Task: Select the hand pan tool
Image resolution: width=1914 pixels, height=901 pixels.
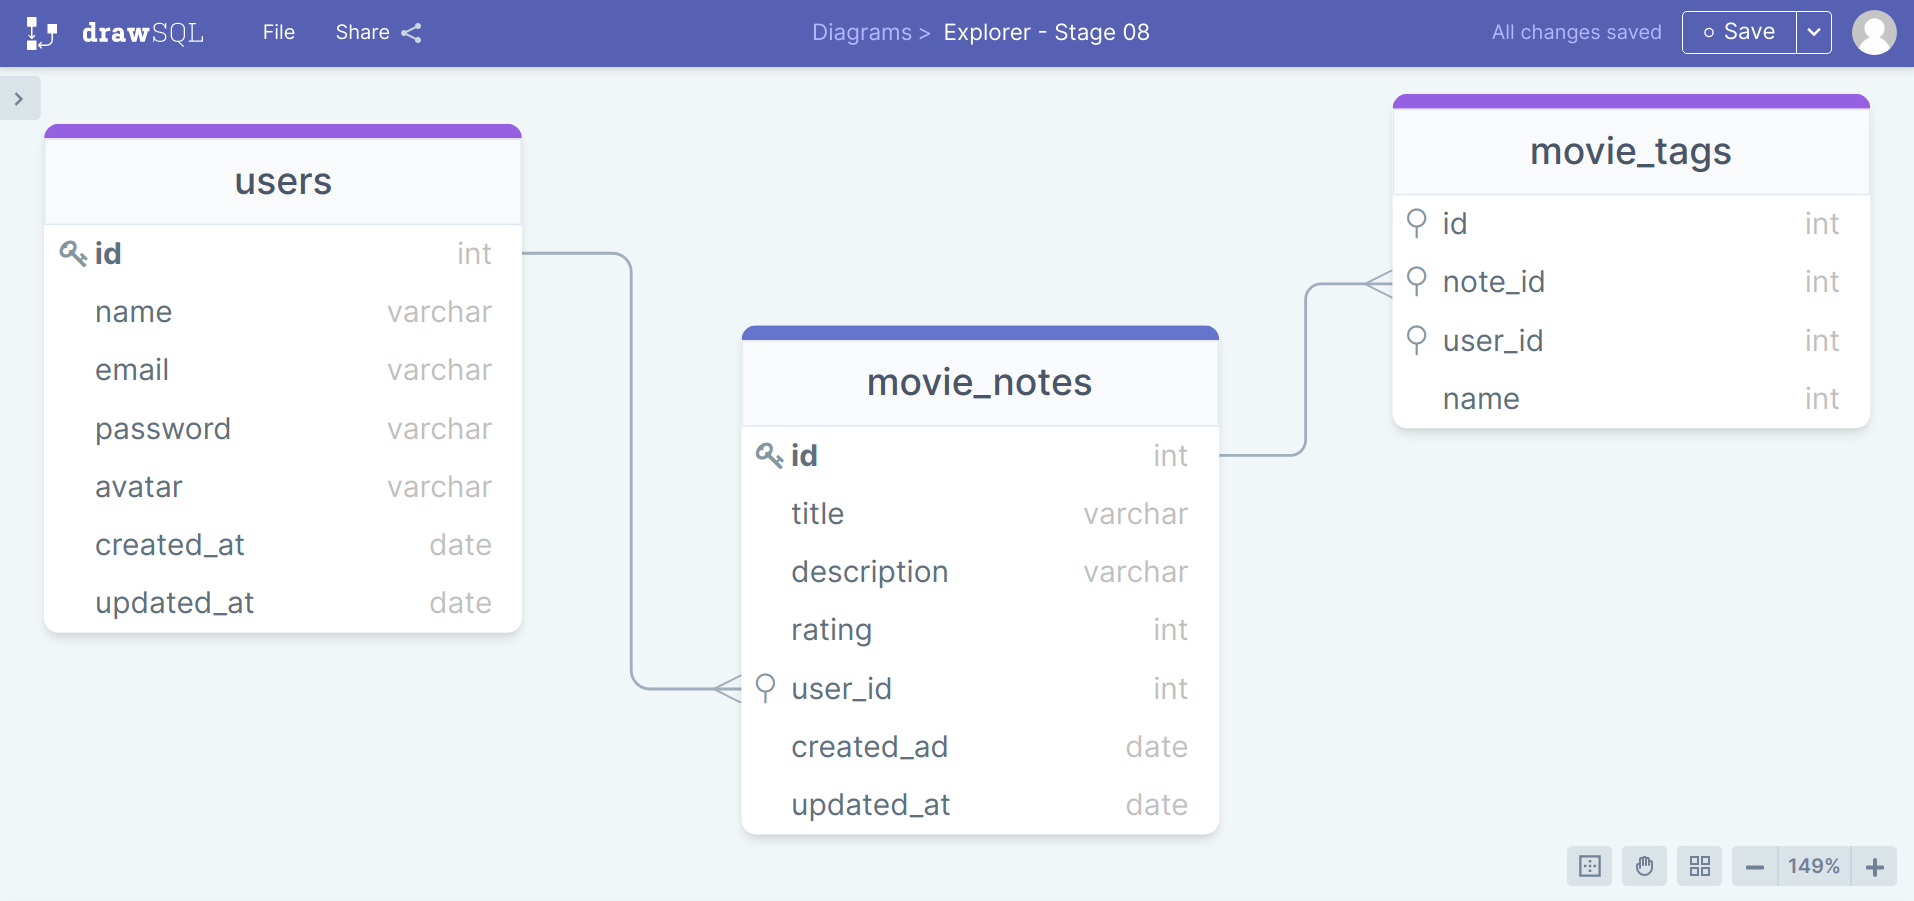Action: pos(1644,866)
